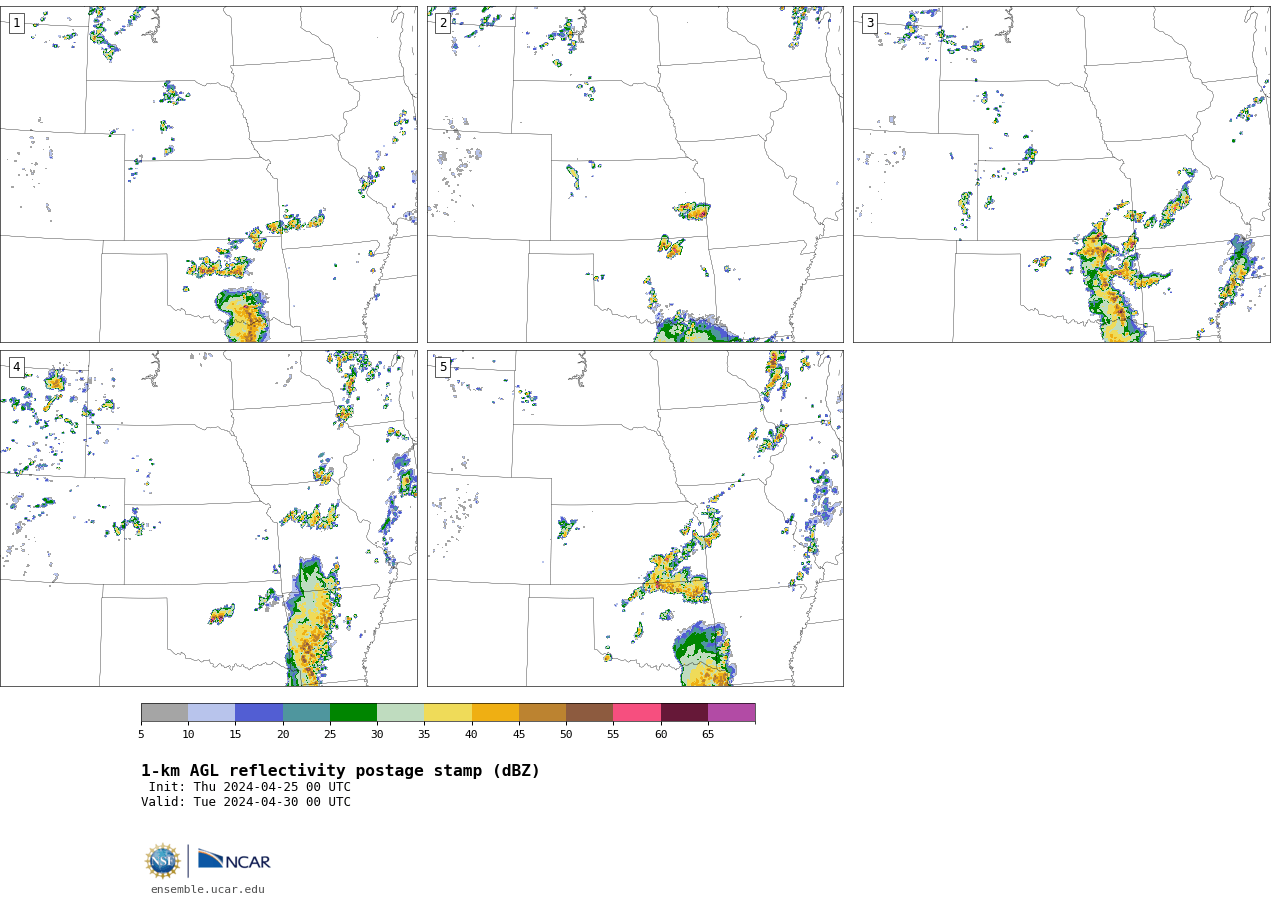Click the colorbar tick label 60
Viewport: 1280px width, 901px height.
(x=661, y=735)
